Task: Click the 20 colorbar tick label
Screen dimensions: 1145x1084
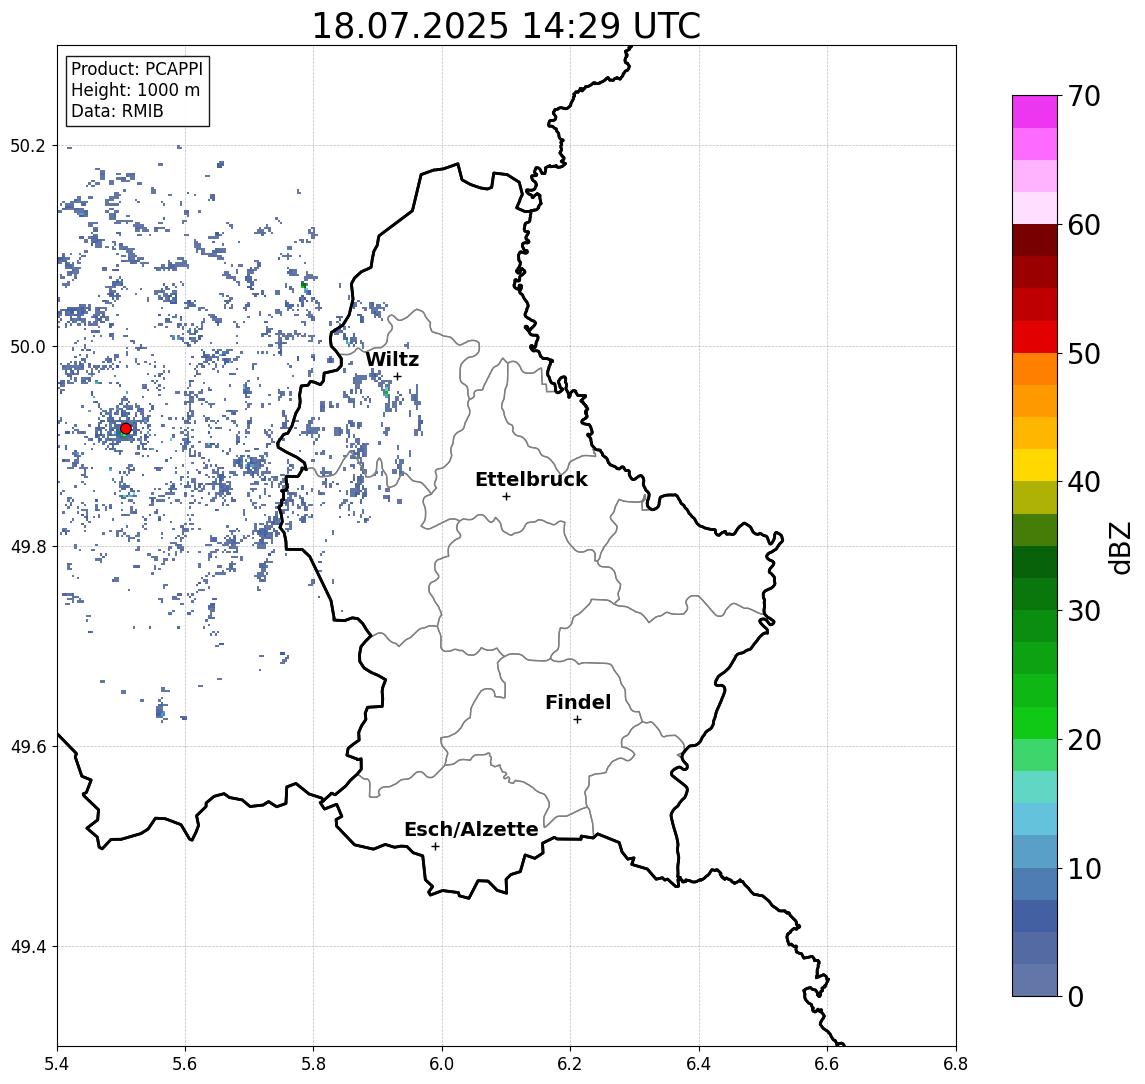Action: point(1083,739)
